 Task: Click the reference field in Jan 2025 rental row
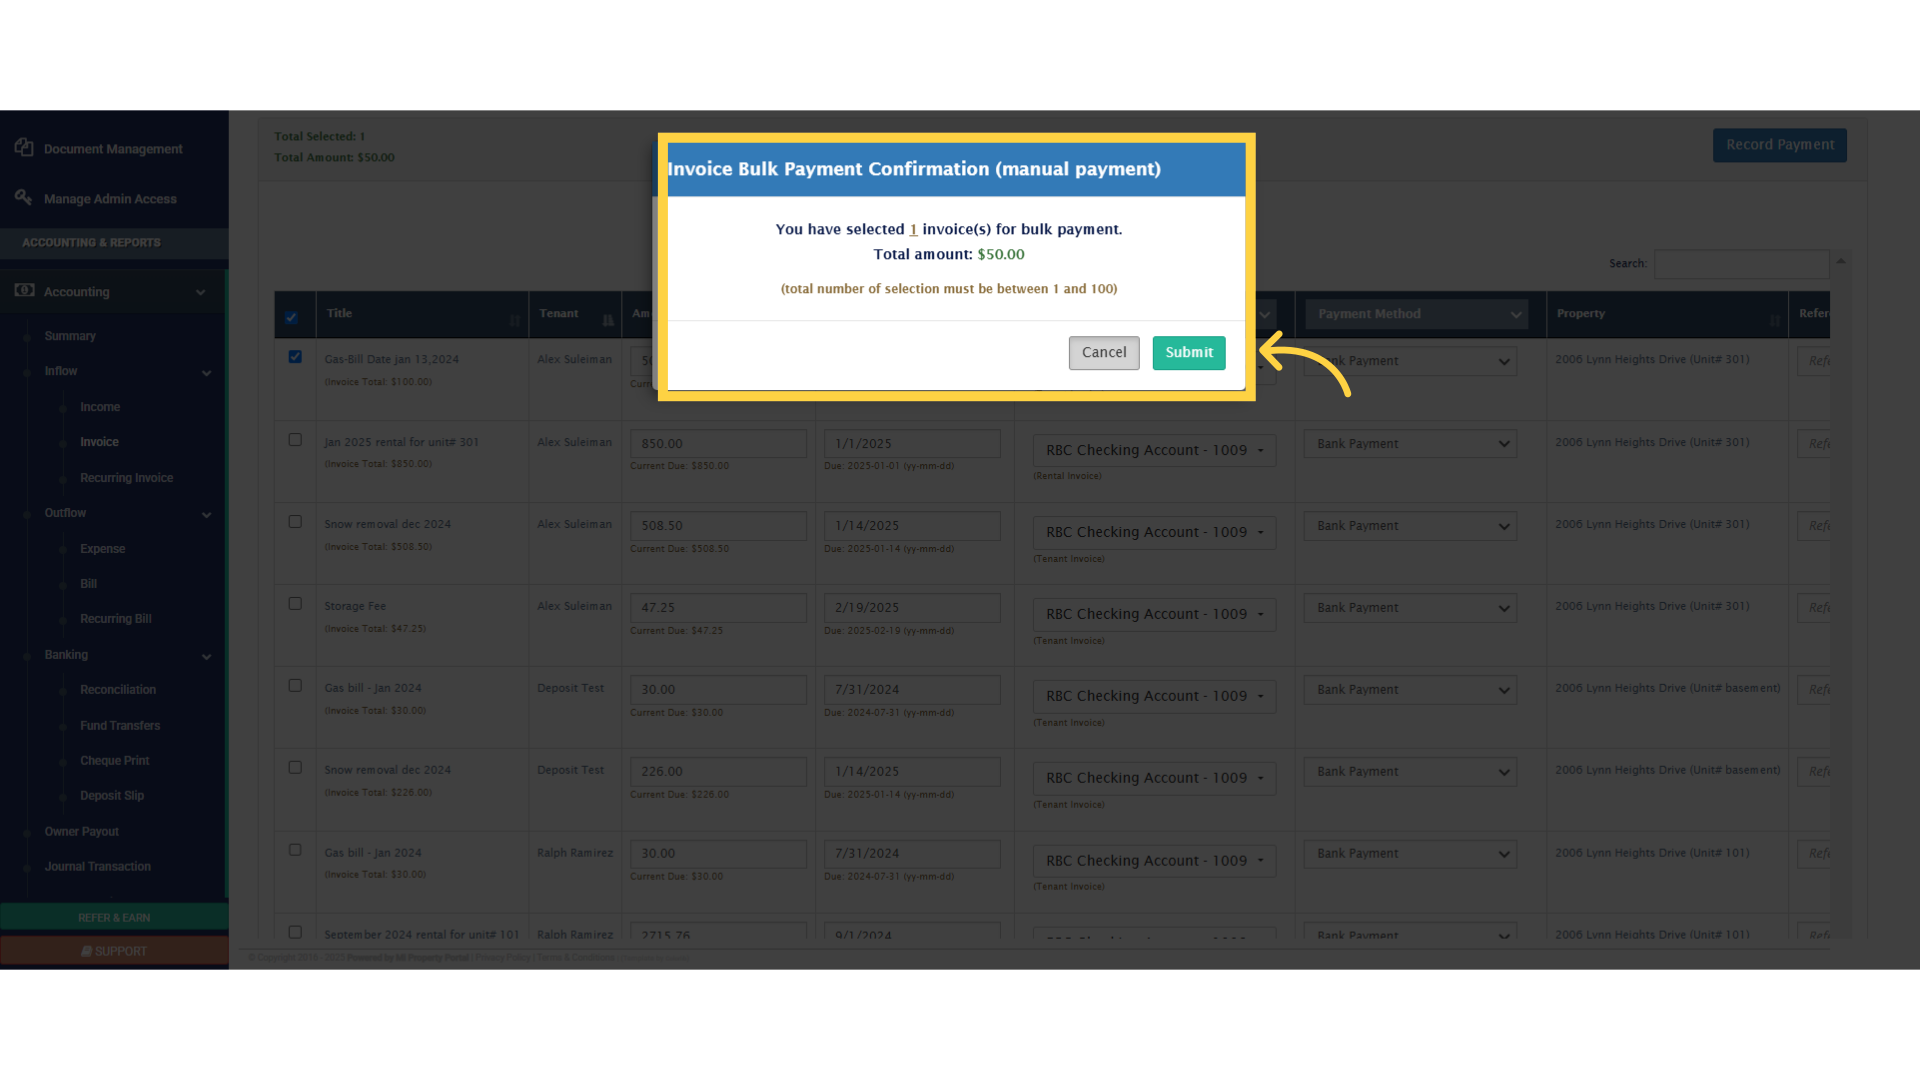pos(1814,444)
